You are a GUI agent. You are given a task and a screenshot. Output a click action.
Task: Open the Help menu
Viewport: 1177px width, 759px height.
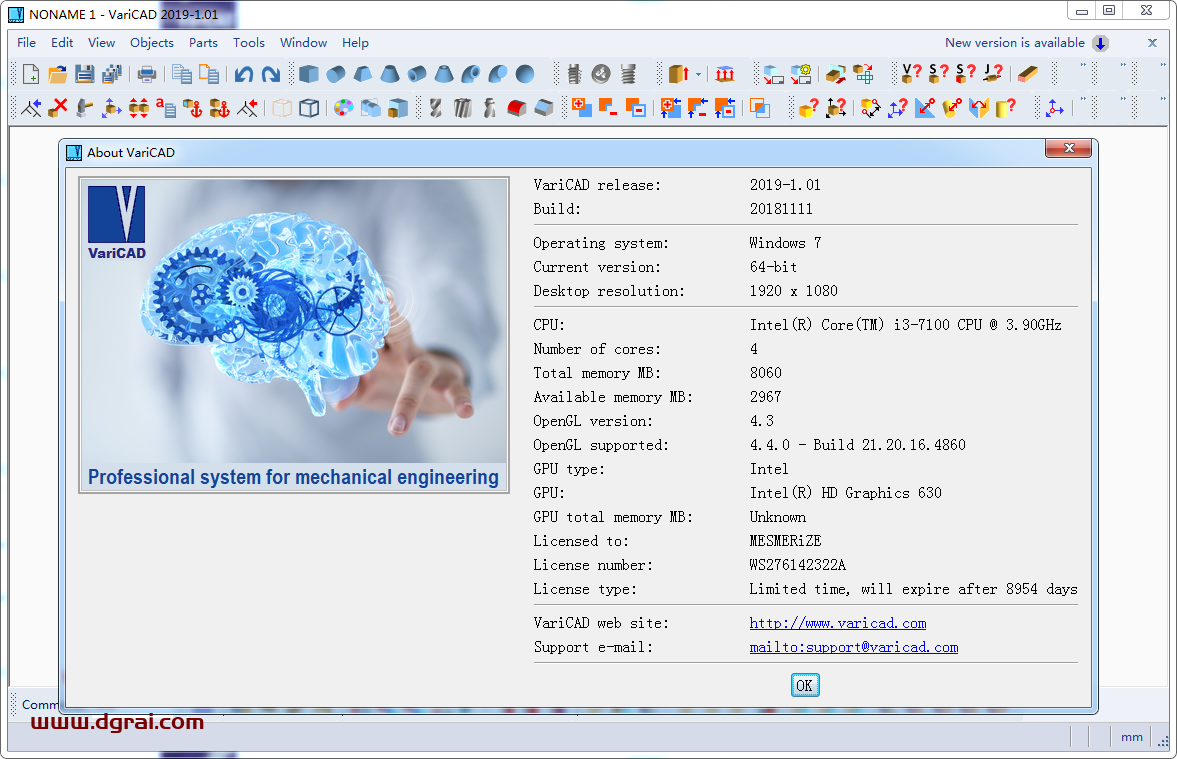355,43
